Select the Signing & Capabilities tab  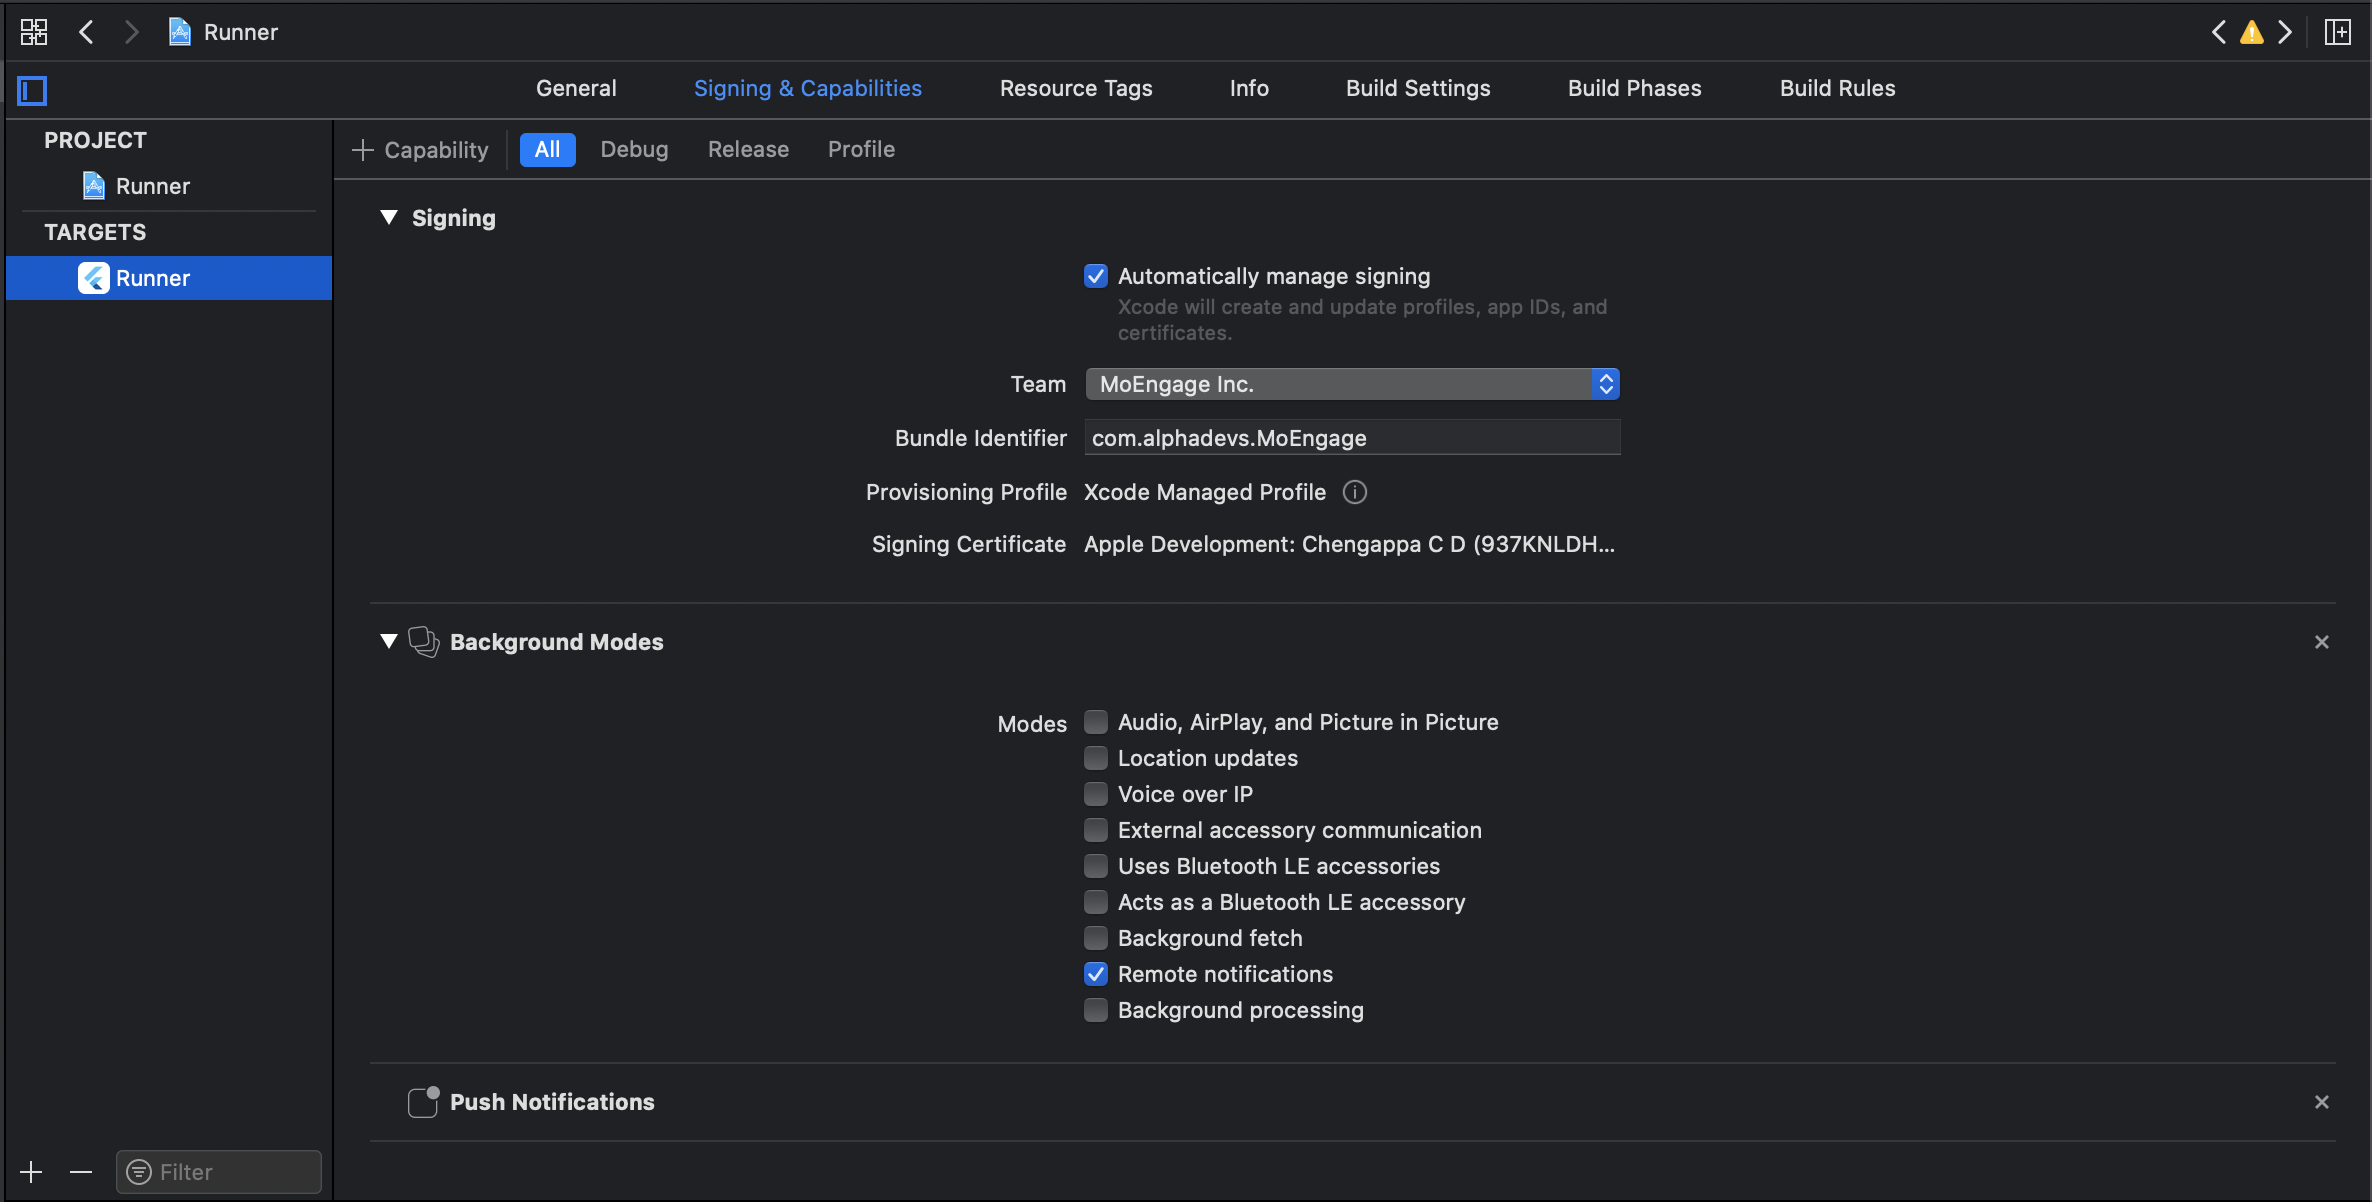pyautogui.click(x=808, y=88)
